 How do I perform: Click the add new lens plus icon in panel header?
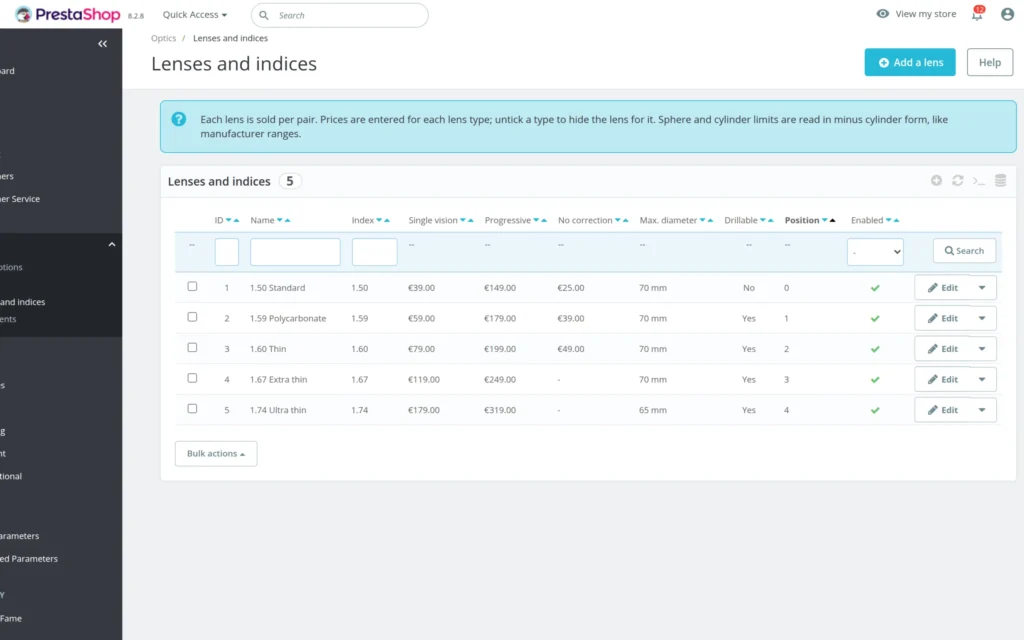tap(936, 180)
